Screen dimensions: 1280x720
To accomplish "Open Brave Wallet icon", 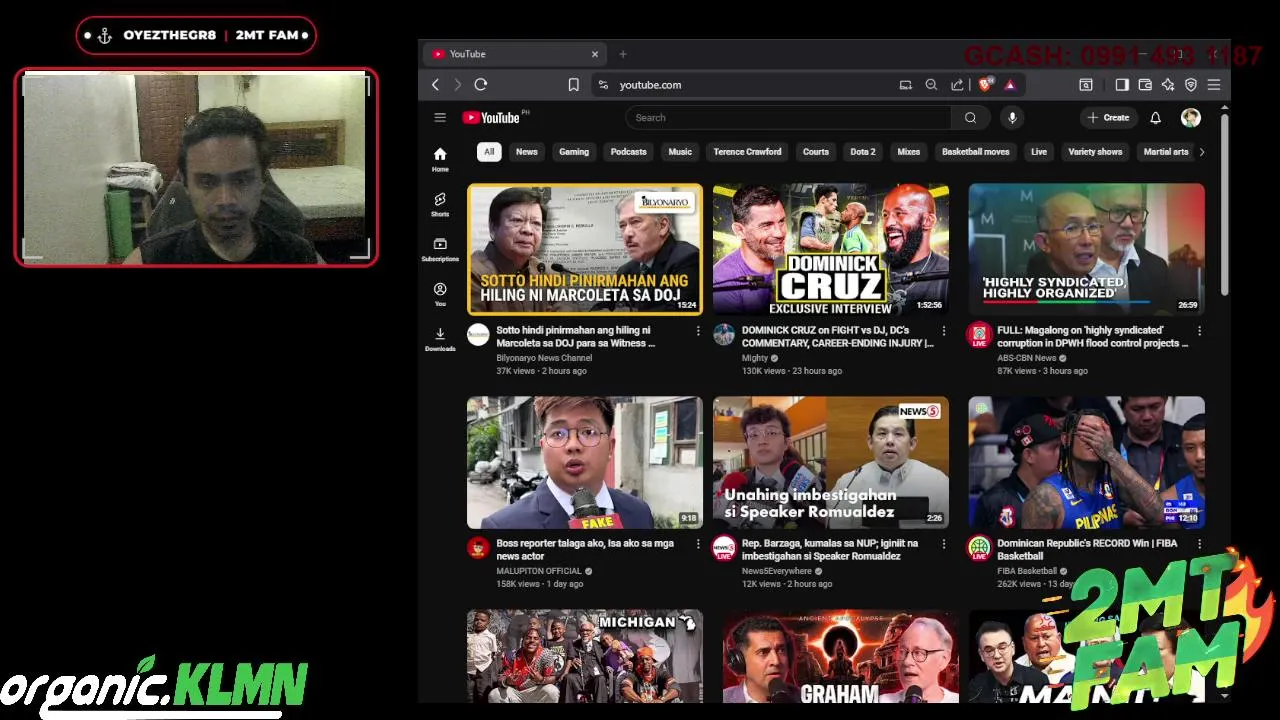I will point(1145,85).
